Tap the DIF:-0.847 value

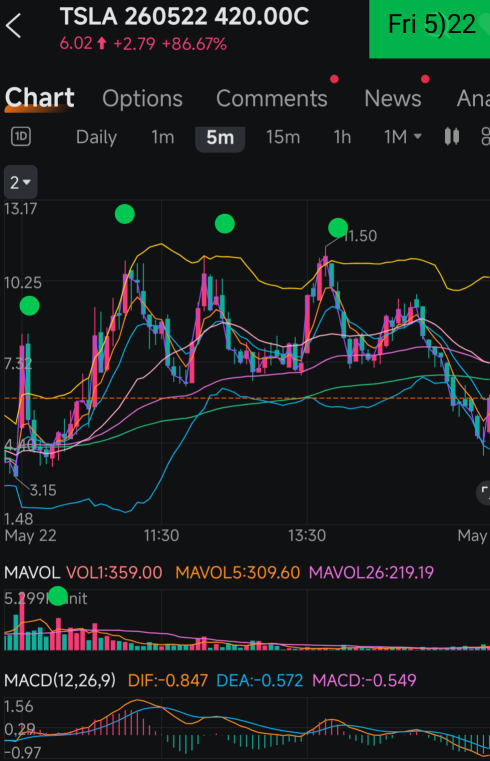(x=168, y=680)
